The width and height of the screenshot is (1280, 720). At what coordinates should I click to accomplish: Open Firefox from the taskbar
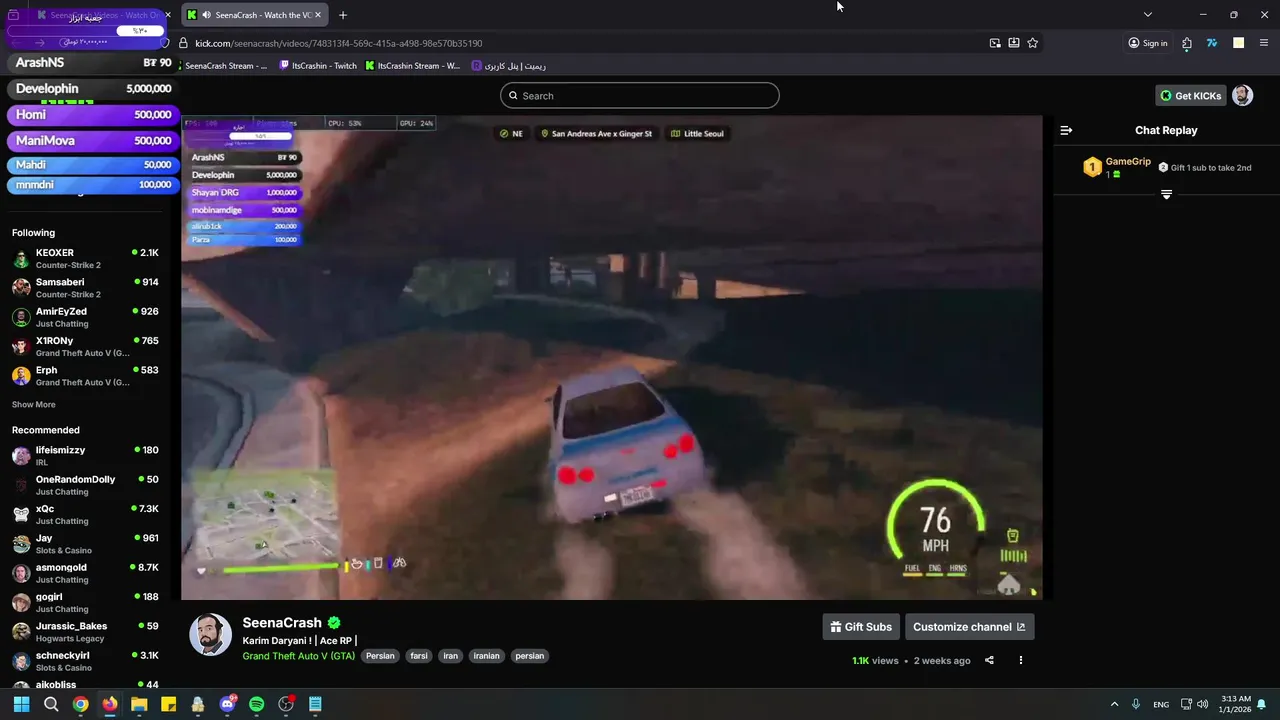[109, 704]
